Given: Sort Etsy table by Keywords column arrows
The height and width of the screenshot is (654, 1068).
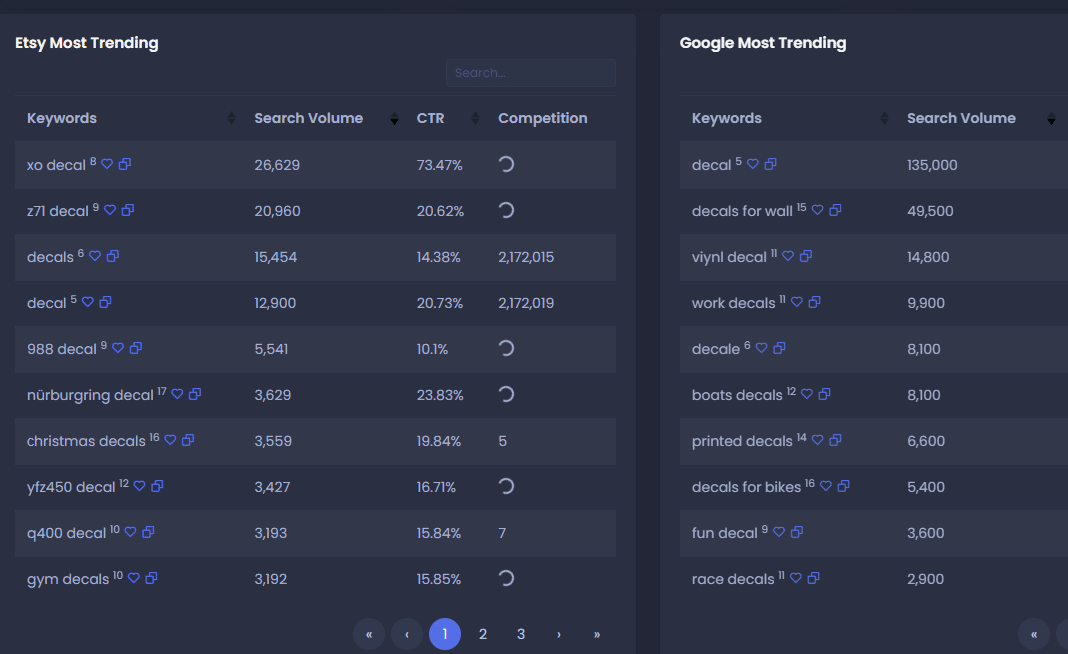Looking at the screenshot, I should [x=231, y=119].
